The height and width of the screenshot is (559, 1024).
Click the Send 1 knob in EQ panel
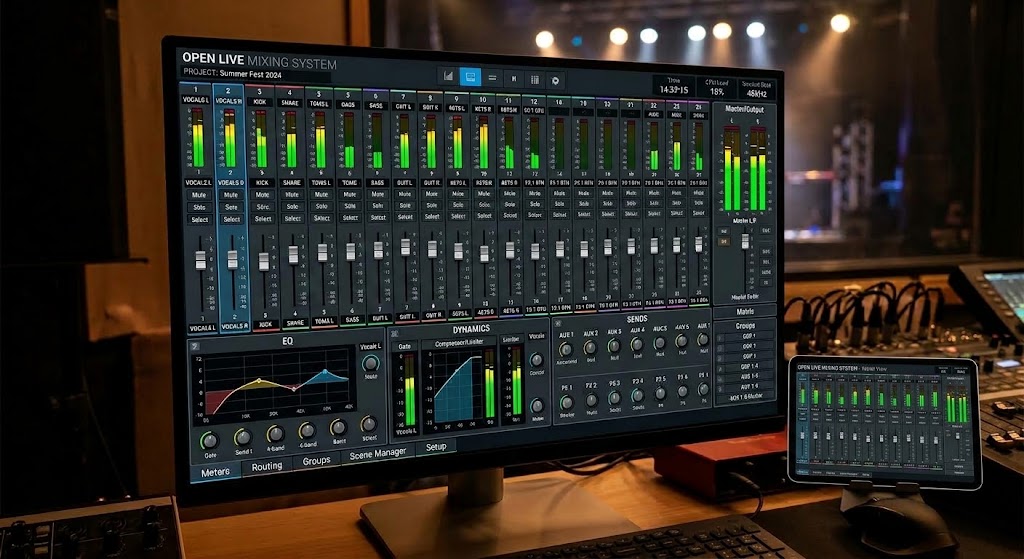point(243,437)
